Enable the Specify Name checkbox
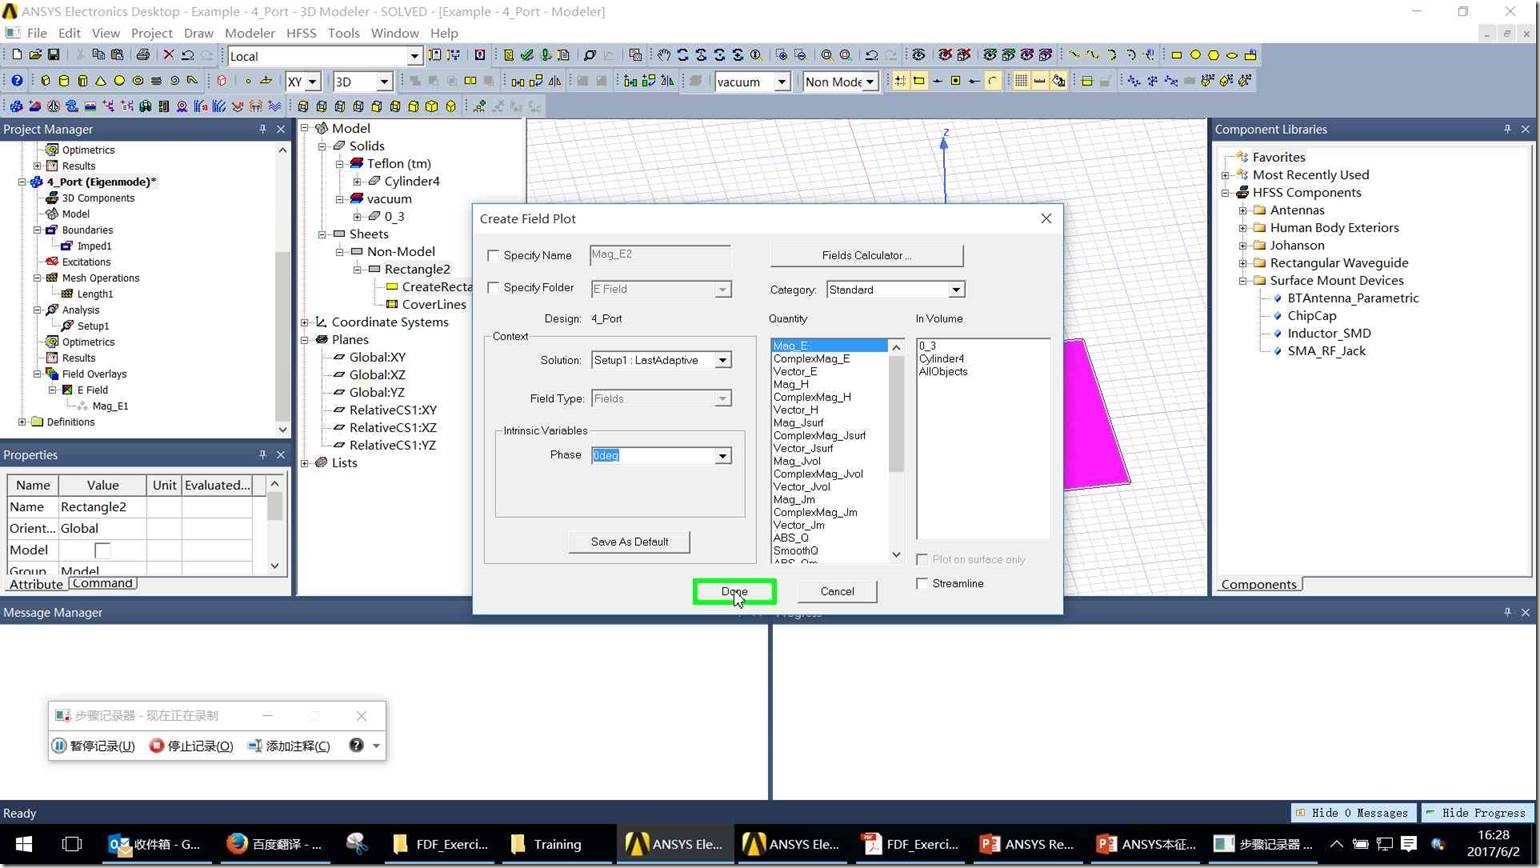This screenshot has height=868, width=1540. (x=493, y=256)
